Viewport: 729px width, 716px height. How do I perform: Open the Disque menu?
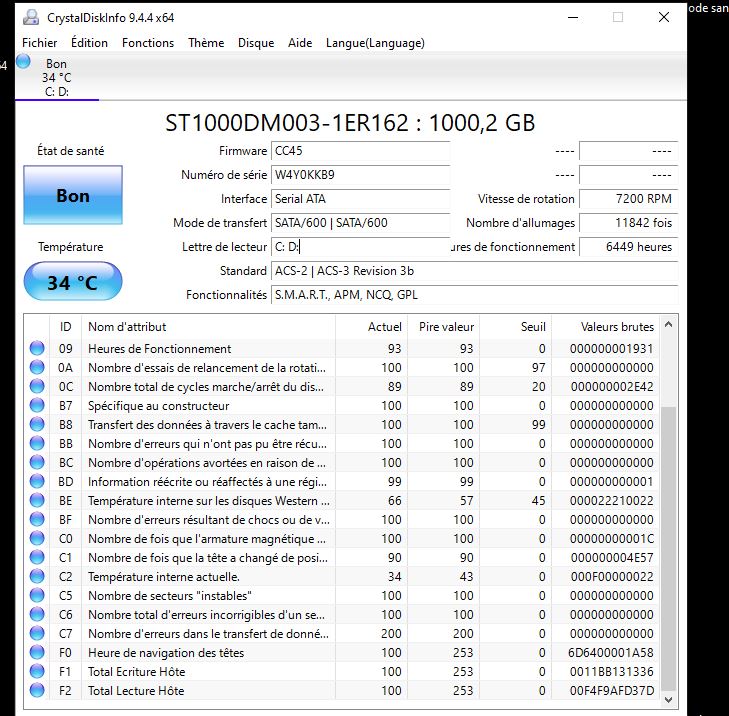click(x=256, y=43)
